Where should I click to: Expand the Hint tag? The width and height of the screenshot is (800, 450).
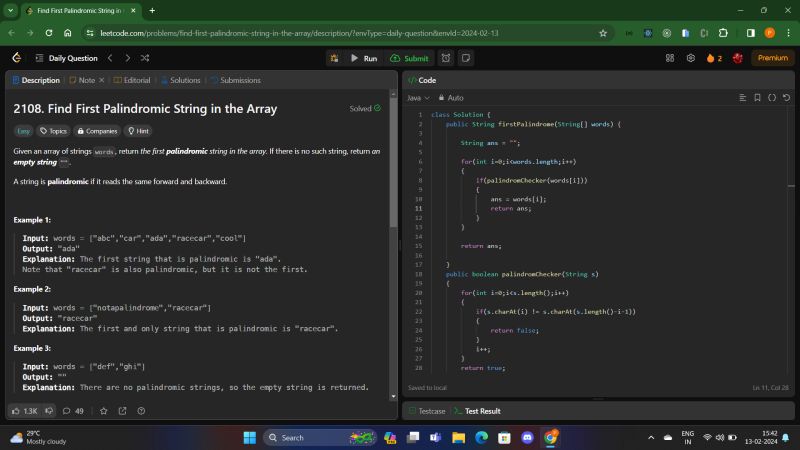[x=138, y=131]
